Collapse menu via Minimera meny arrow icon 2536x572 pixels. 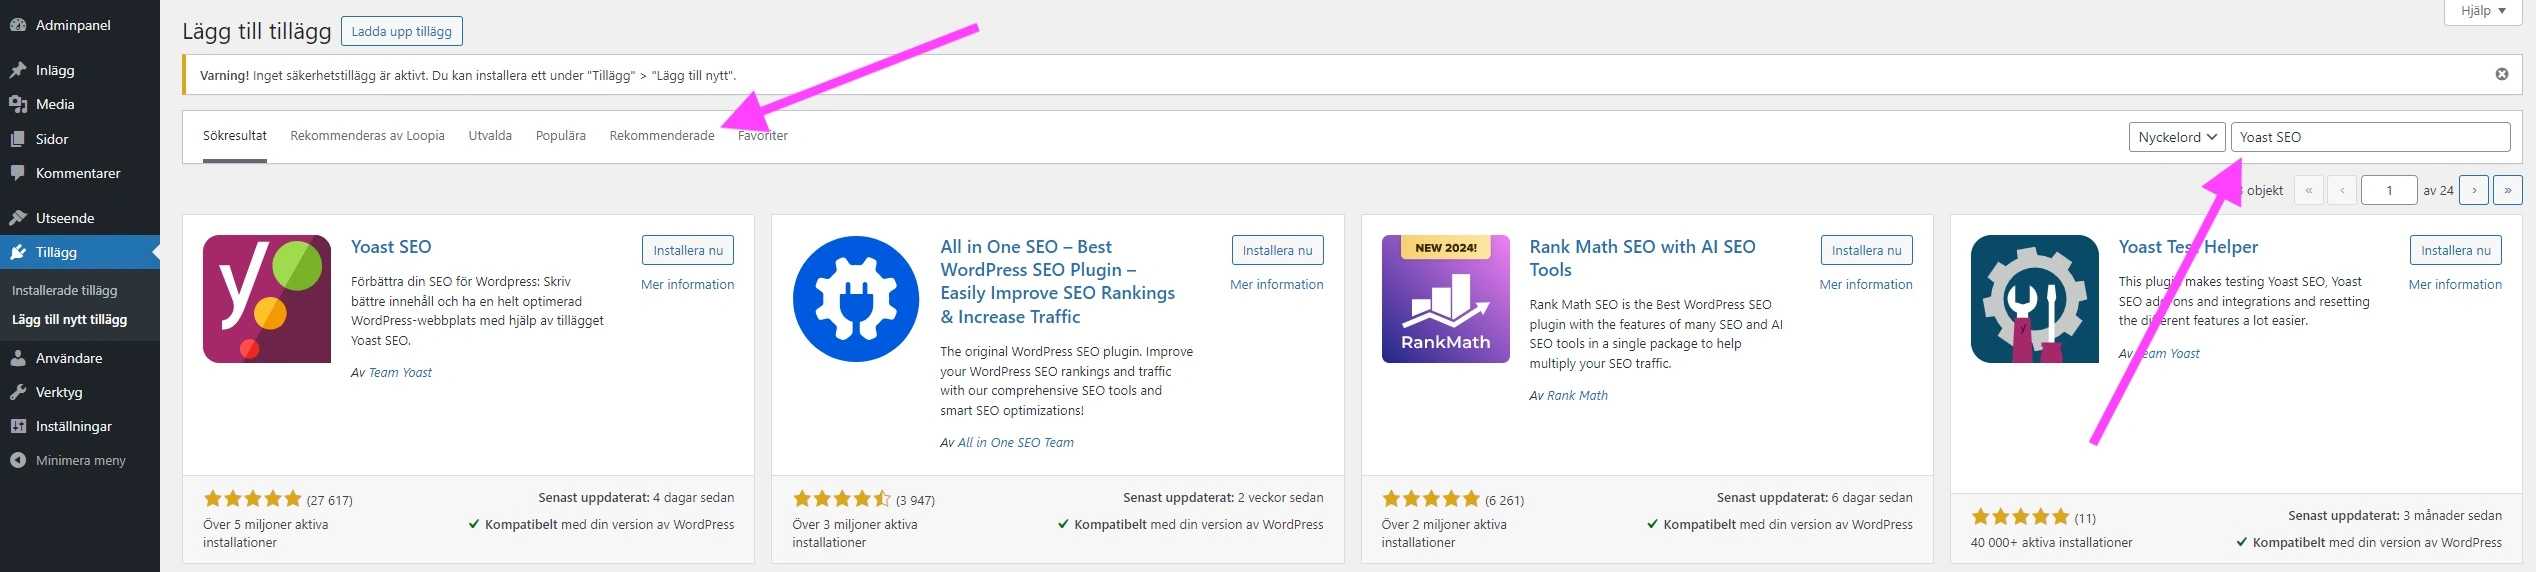click(18, 460)
